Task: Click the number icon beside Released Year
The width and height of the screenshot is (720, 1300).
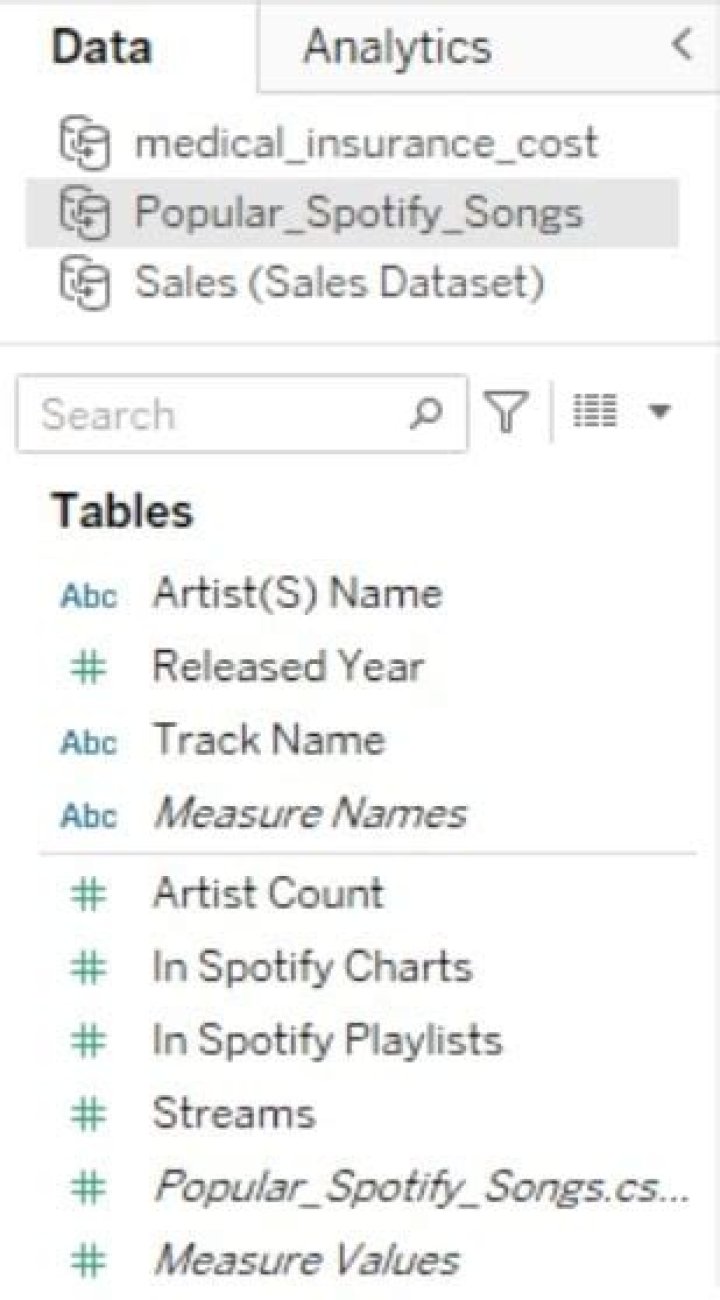Action: [88, 668]
